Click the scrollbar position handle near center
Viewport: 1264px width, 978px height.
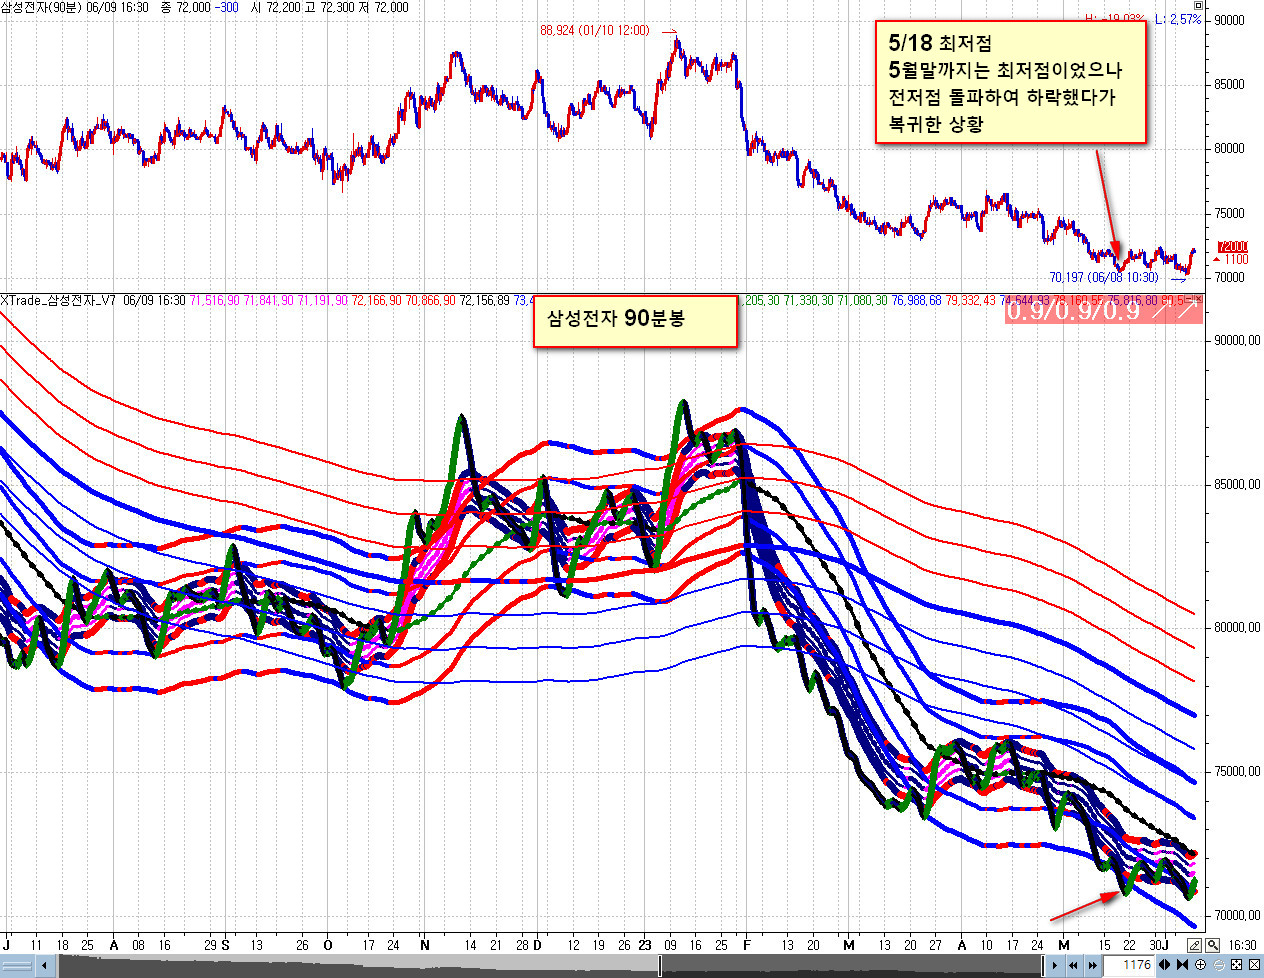point(660,966)
